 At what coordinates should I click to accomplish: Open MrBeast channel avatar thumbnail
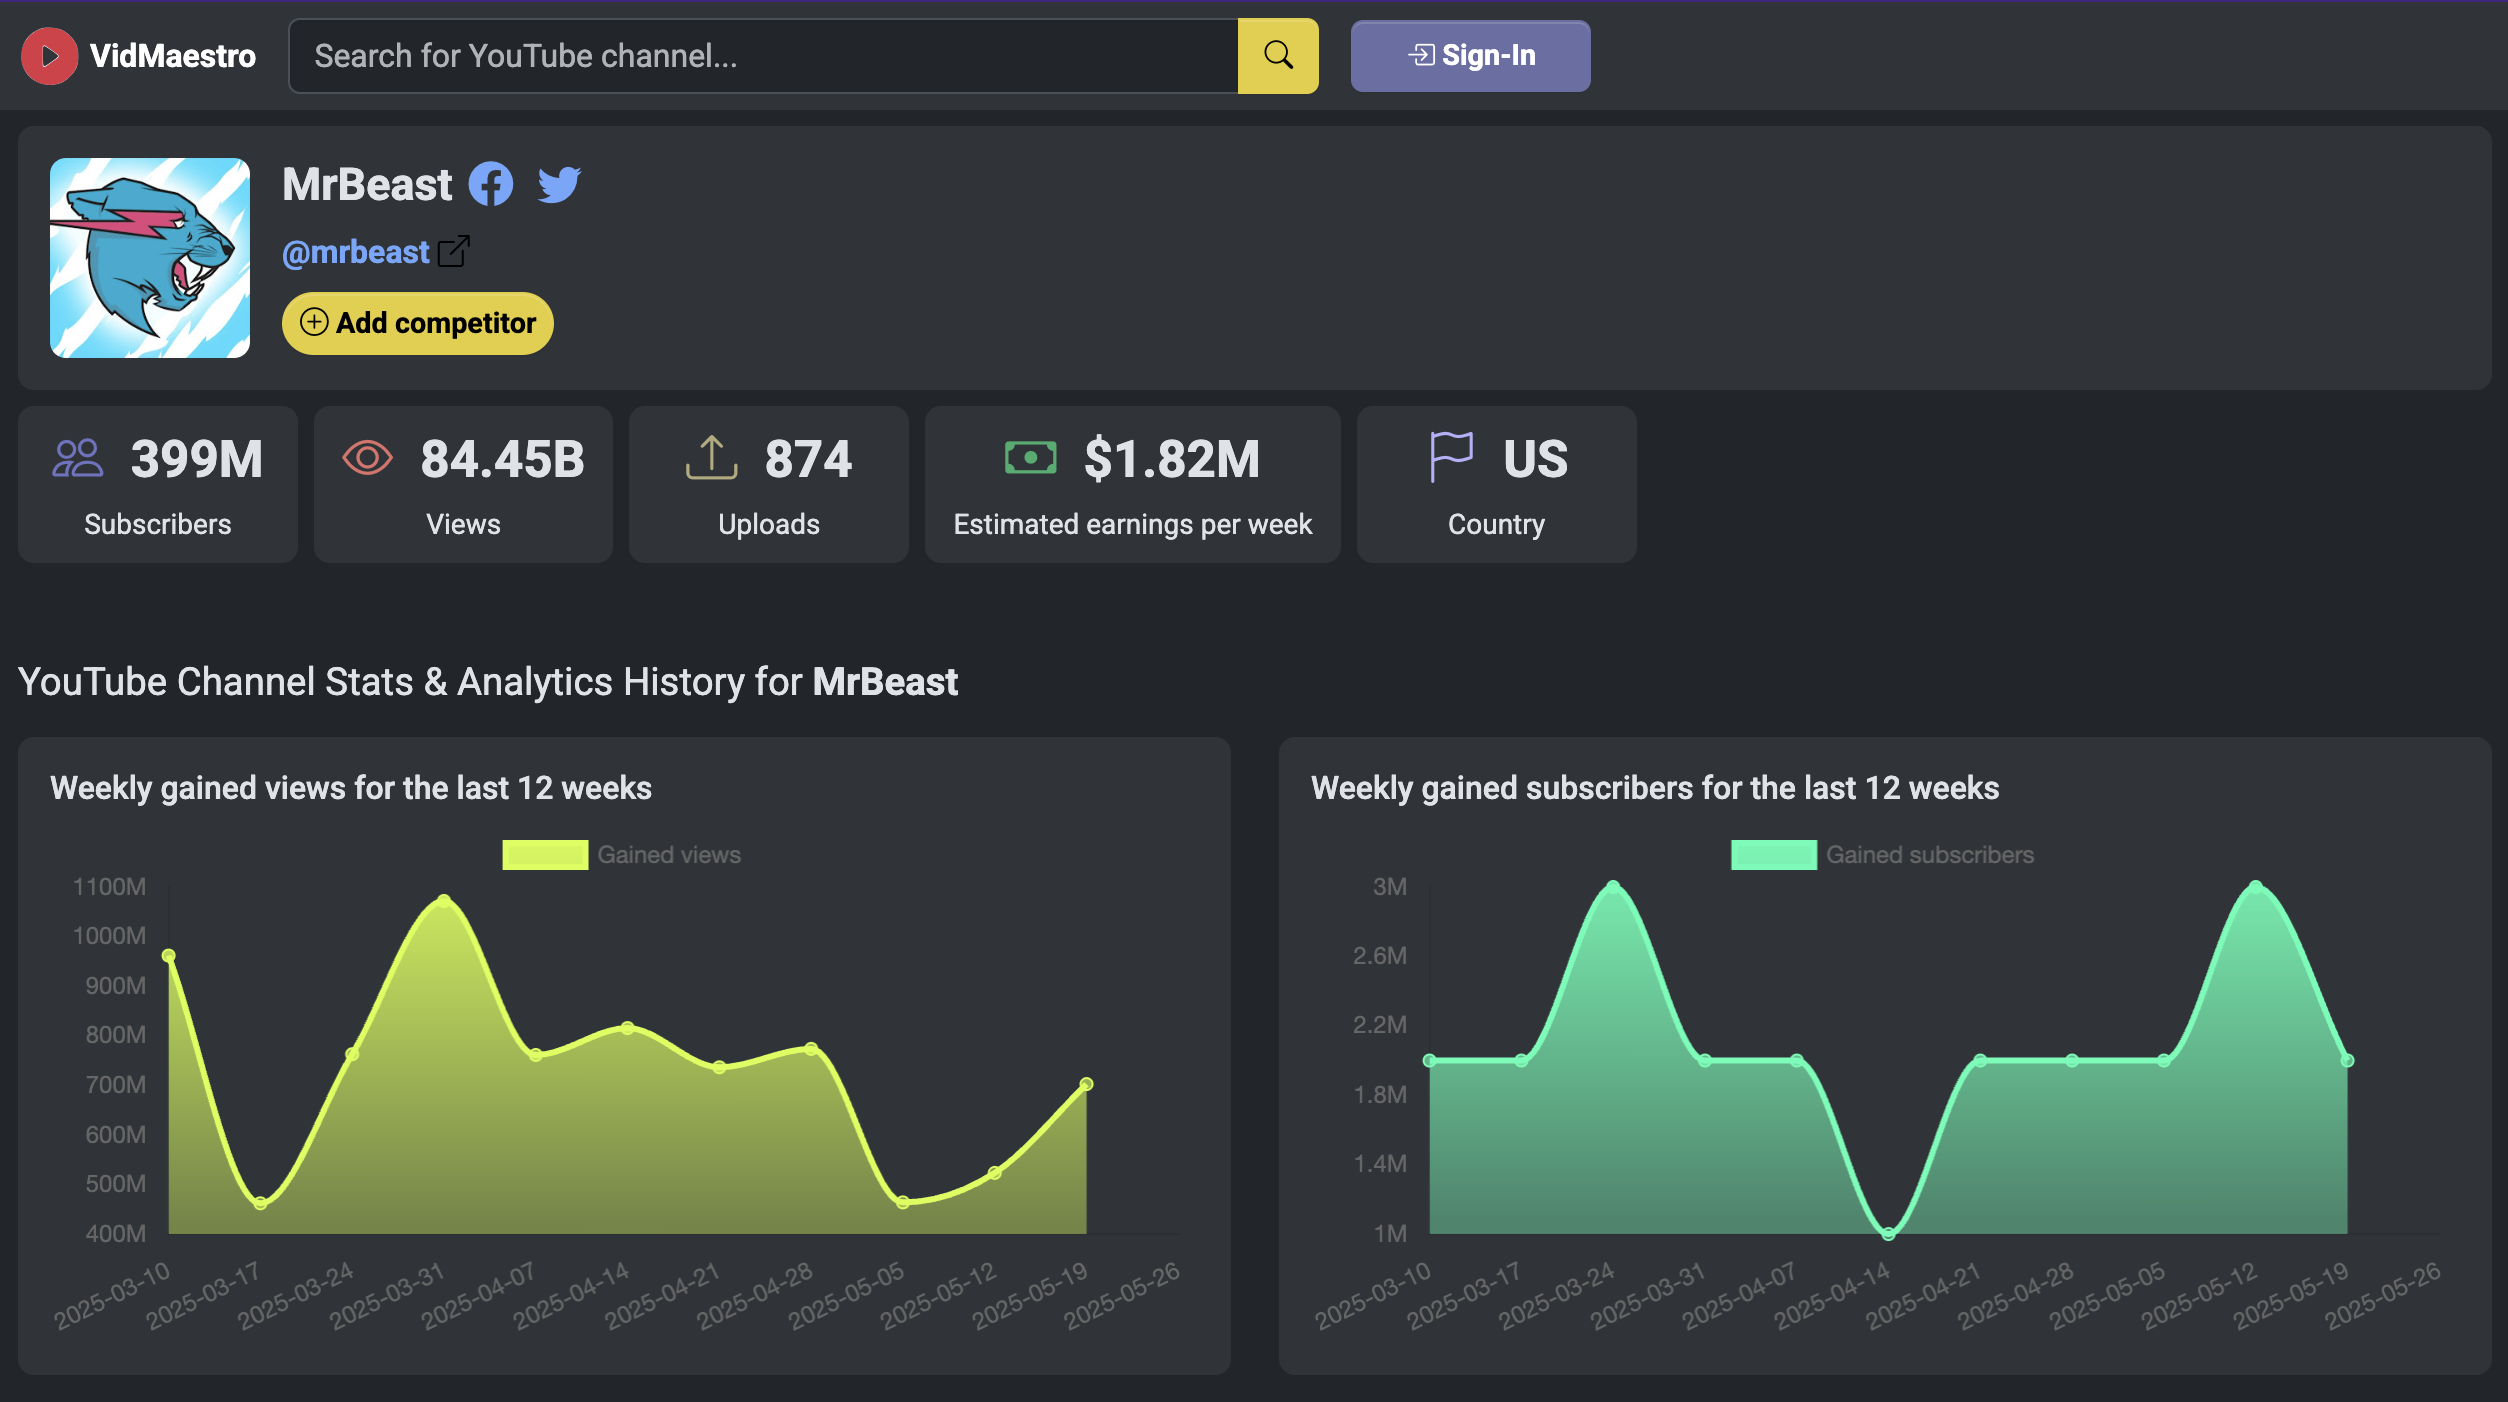click(150, 258)
